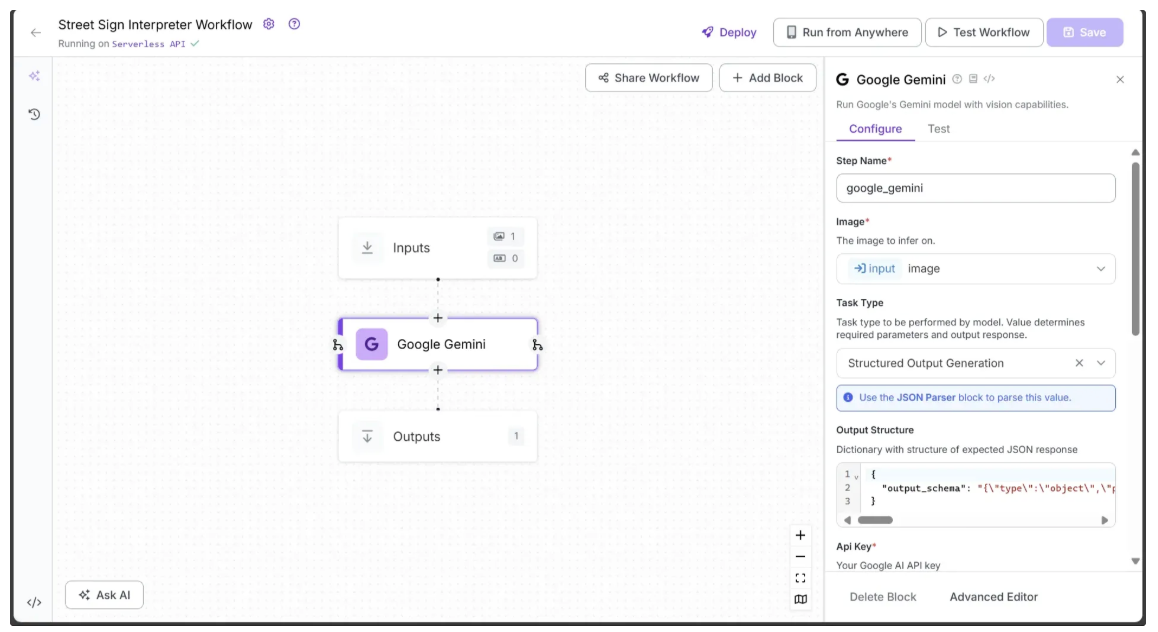
Task: Click the 'input' selector tag in Image field
Action: tap(875, 269)
